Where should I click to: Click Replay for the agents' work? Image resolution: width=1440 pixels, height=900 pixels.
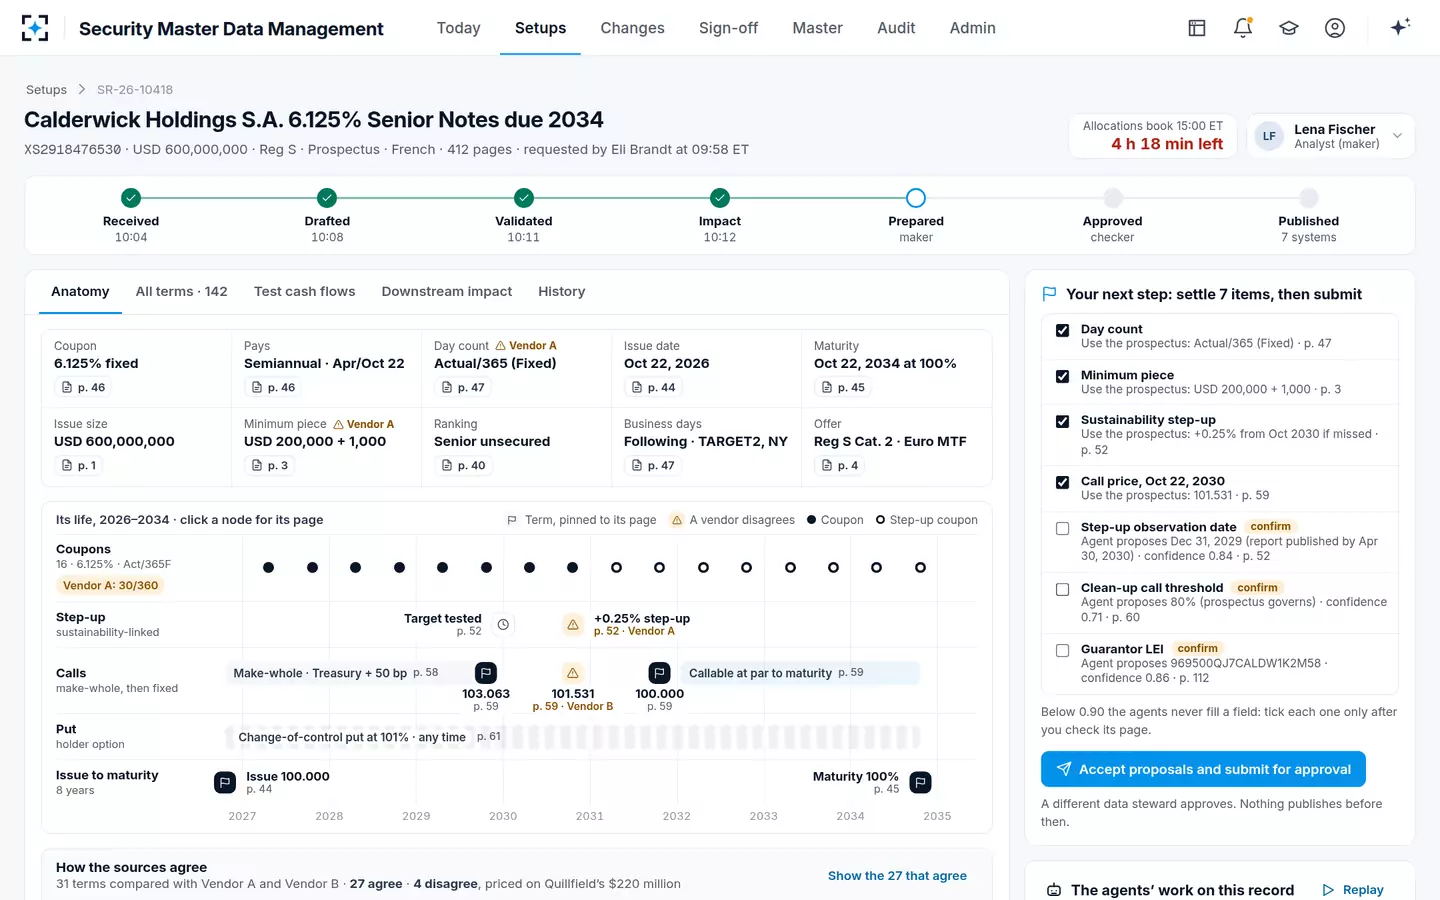point(1353,890)
